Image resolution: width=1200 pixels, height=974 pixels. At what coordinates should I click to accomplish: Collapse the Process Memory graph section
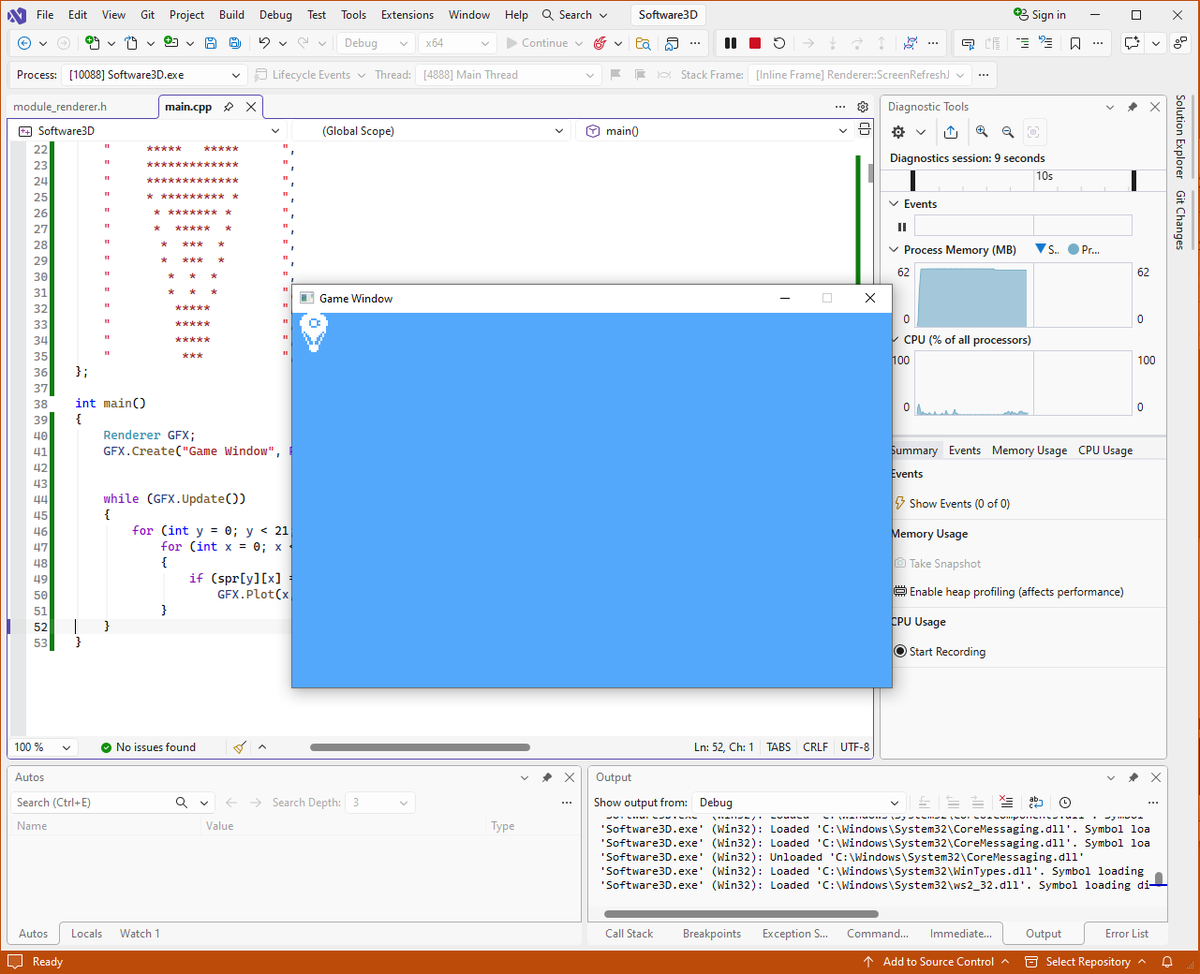click(x=894, y=250)
